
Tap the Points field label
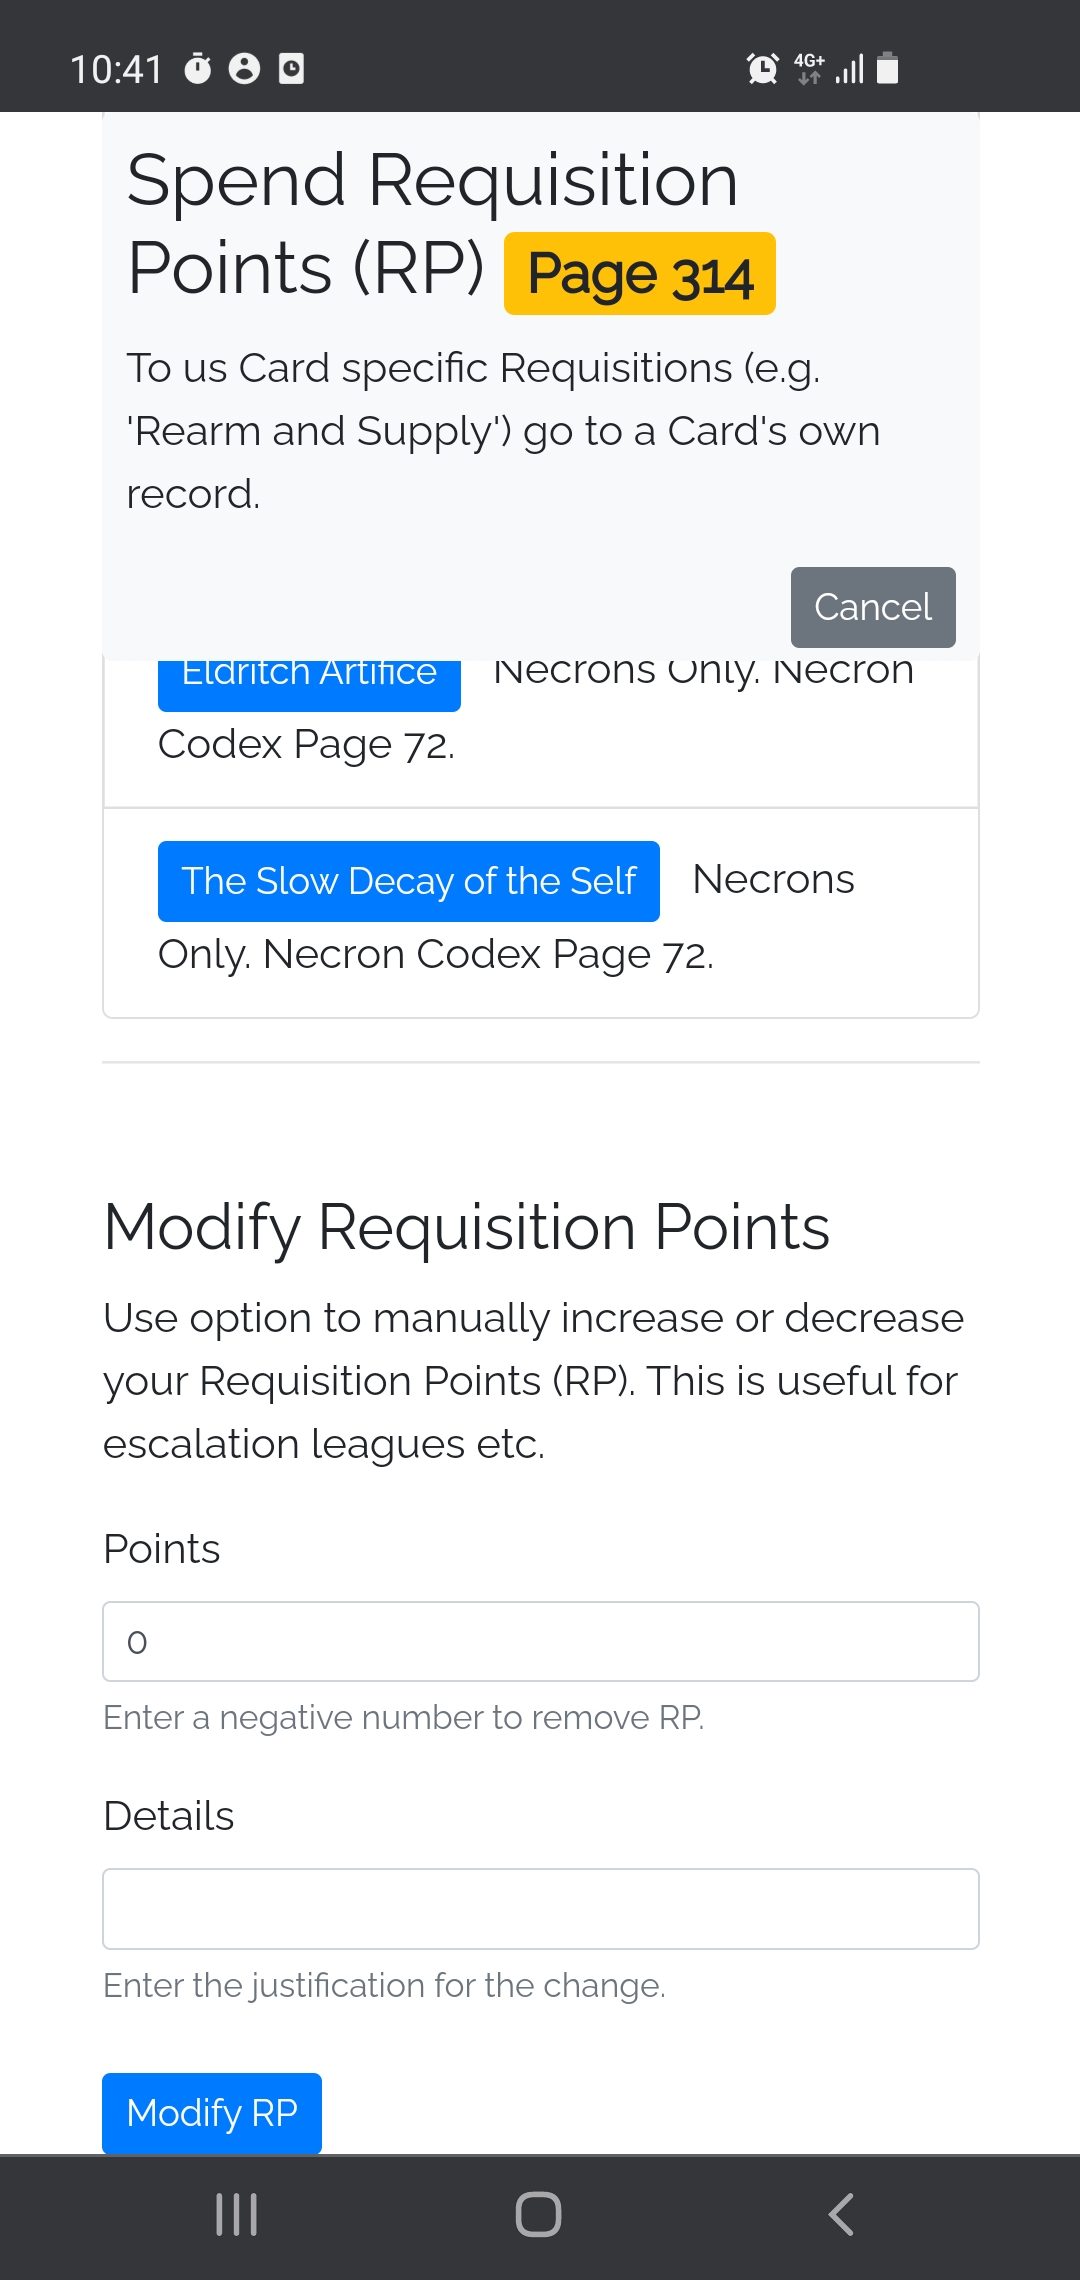point(162,1549)
